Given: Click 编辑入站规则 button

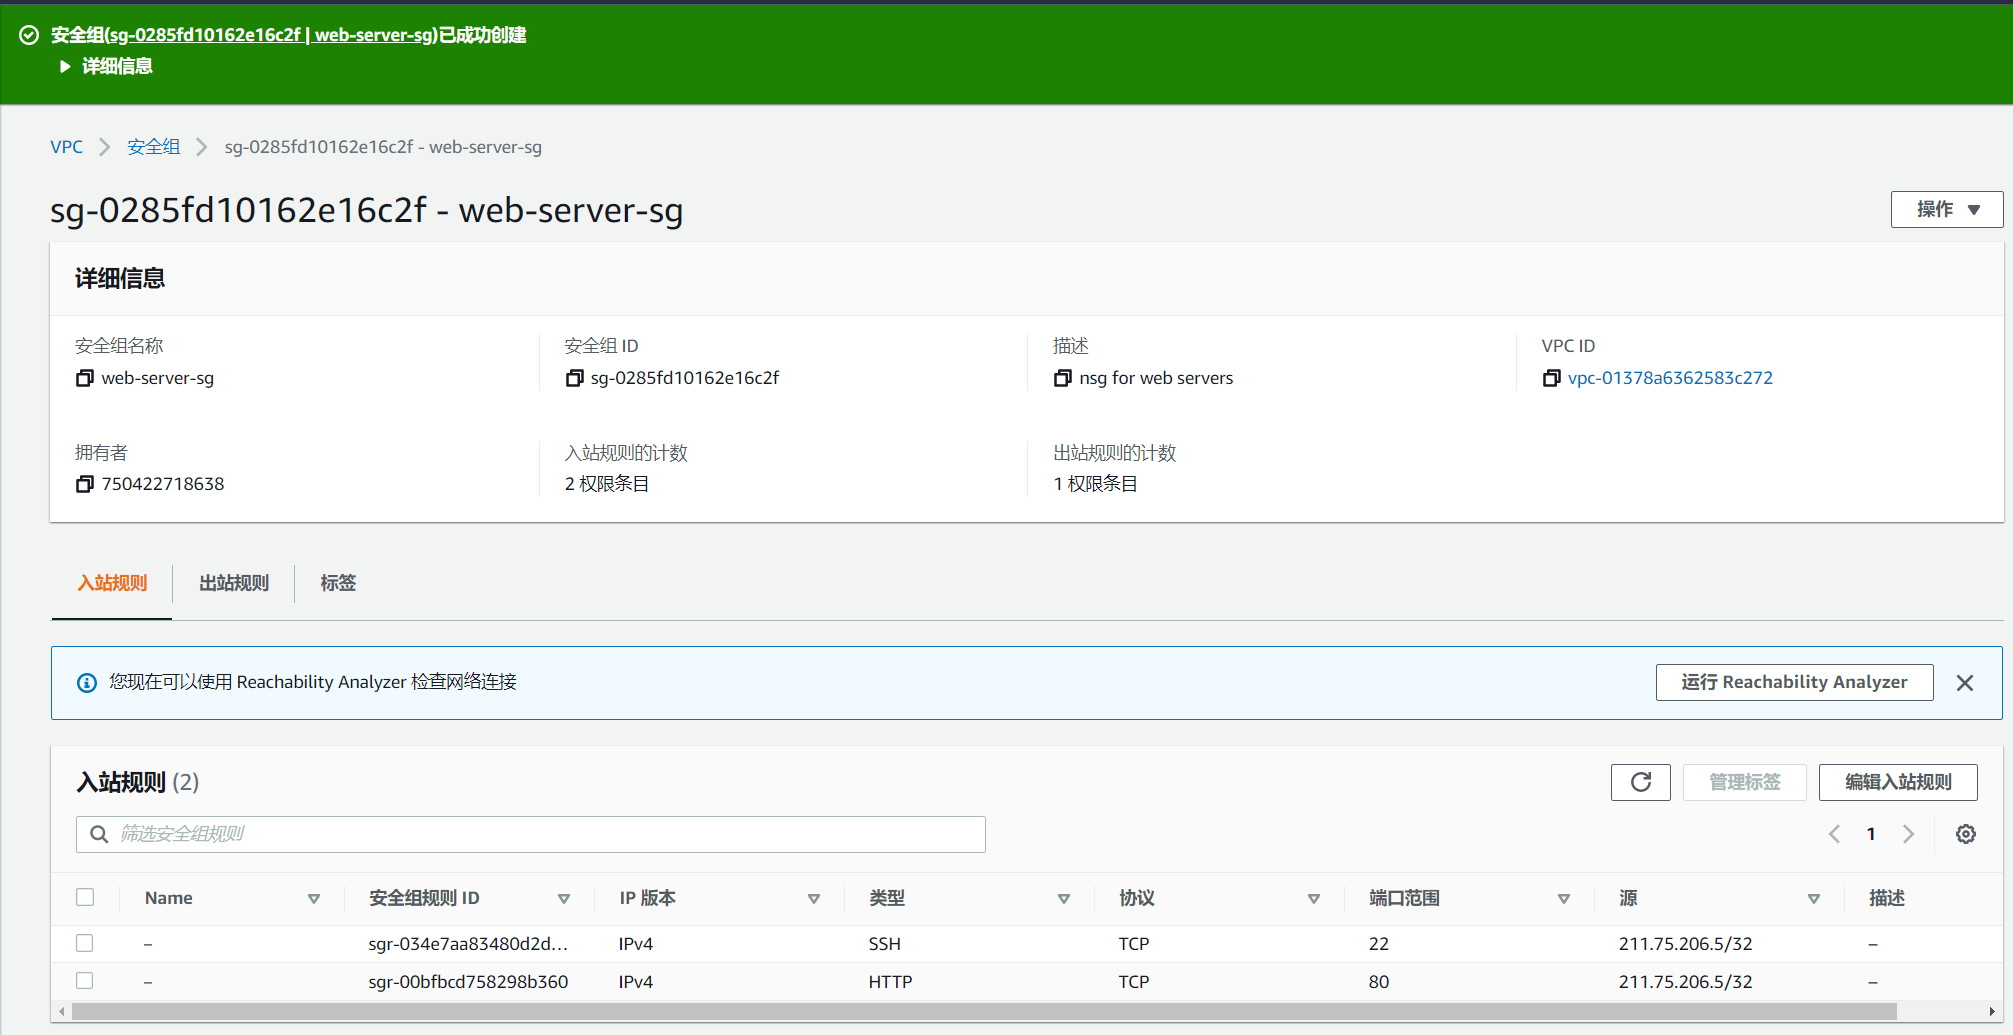Looking at the screenshot, I should point(1898,782).
